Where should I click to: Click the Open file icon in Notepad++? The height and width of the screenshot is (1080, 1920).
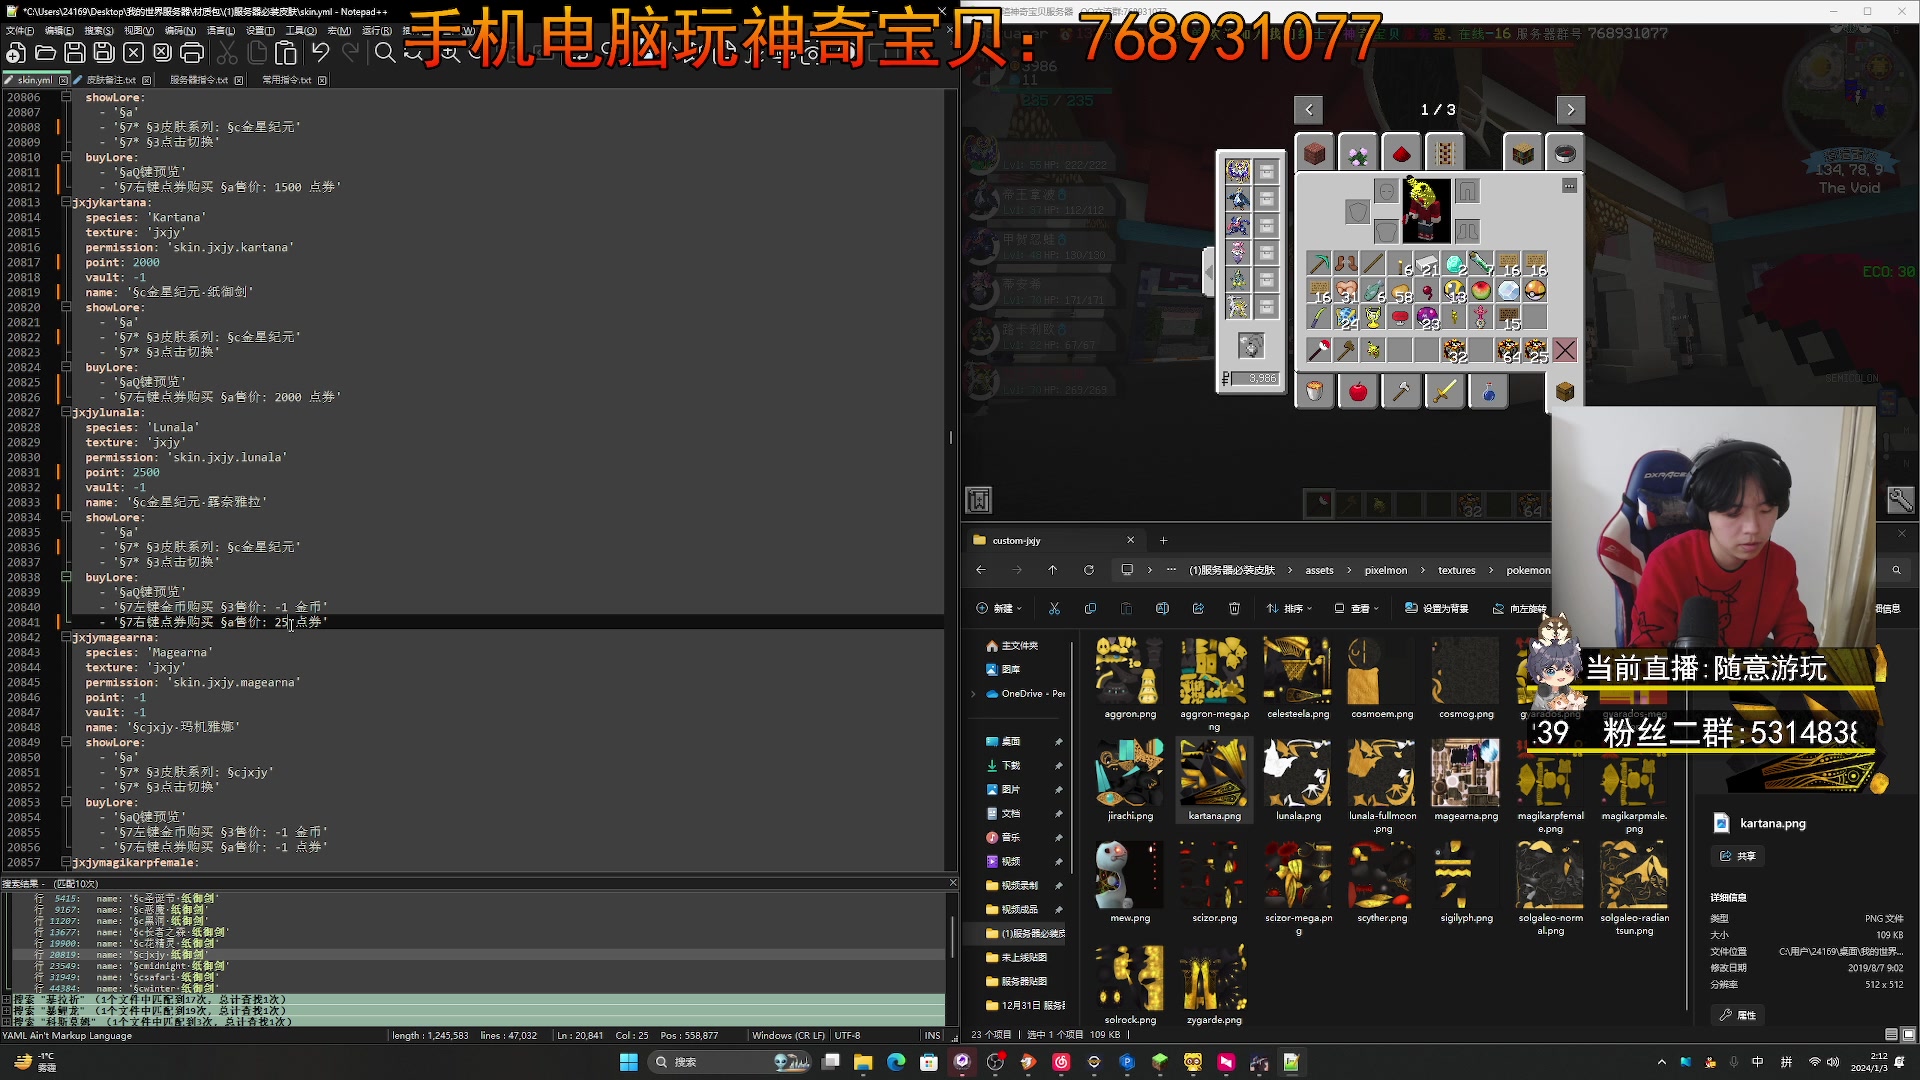[45, 53]
